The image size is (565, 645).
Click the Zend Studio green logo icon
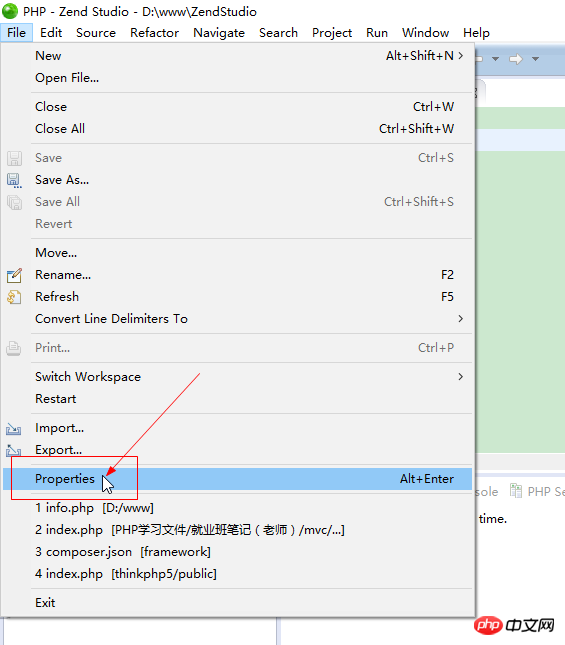10,11
